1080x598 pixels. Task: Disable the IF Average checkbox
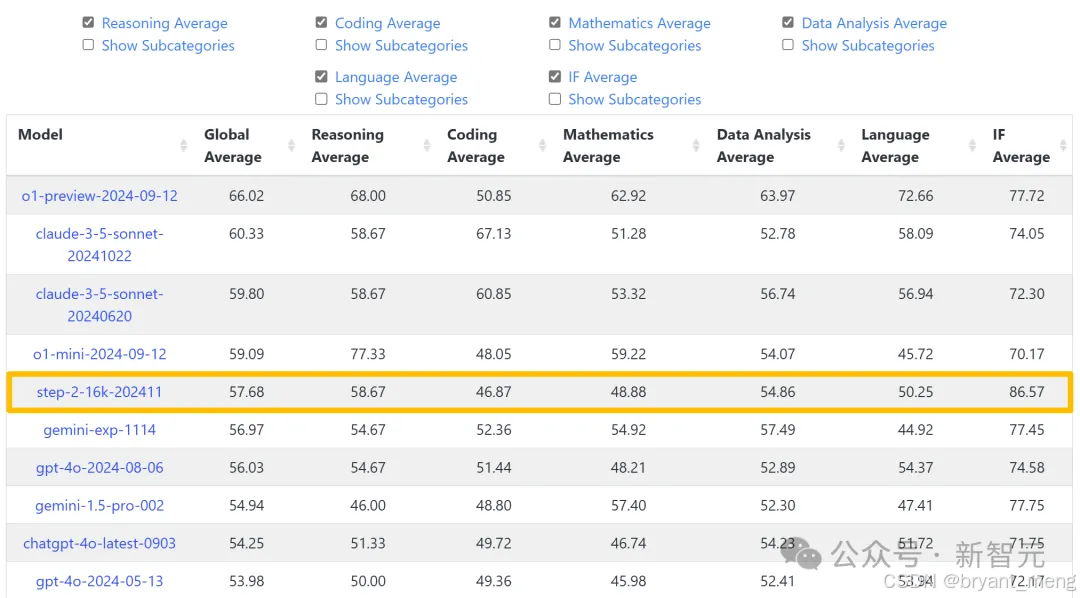(554, 76)
